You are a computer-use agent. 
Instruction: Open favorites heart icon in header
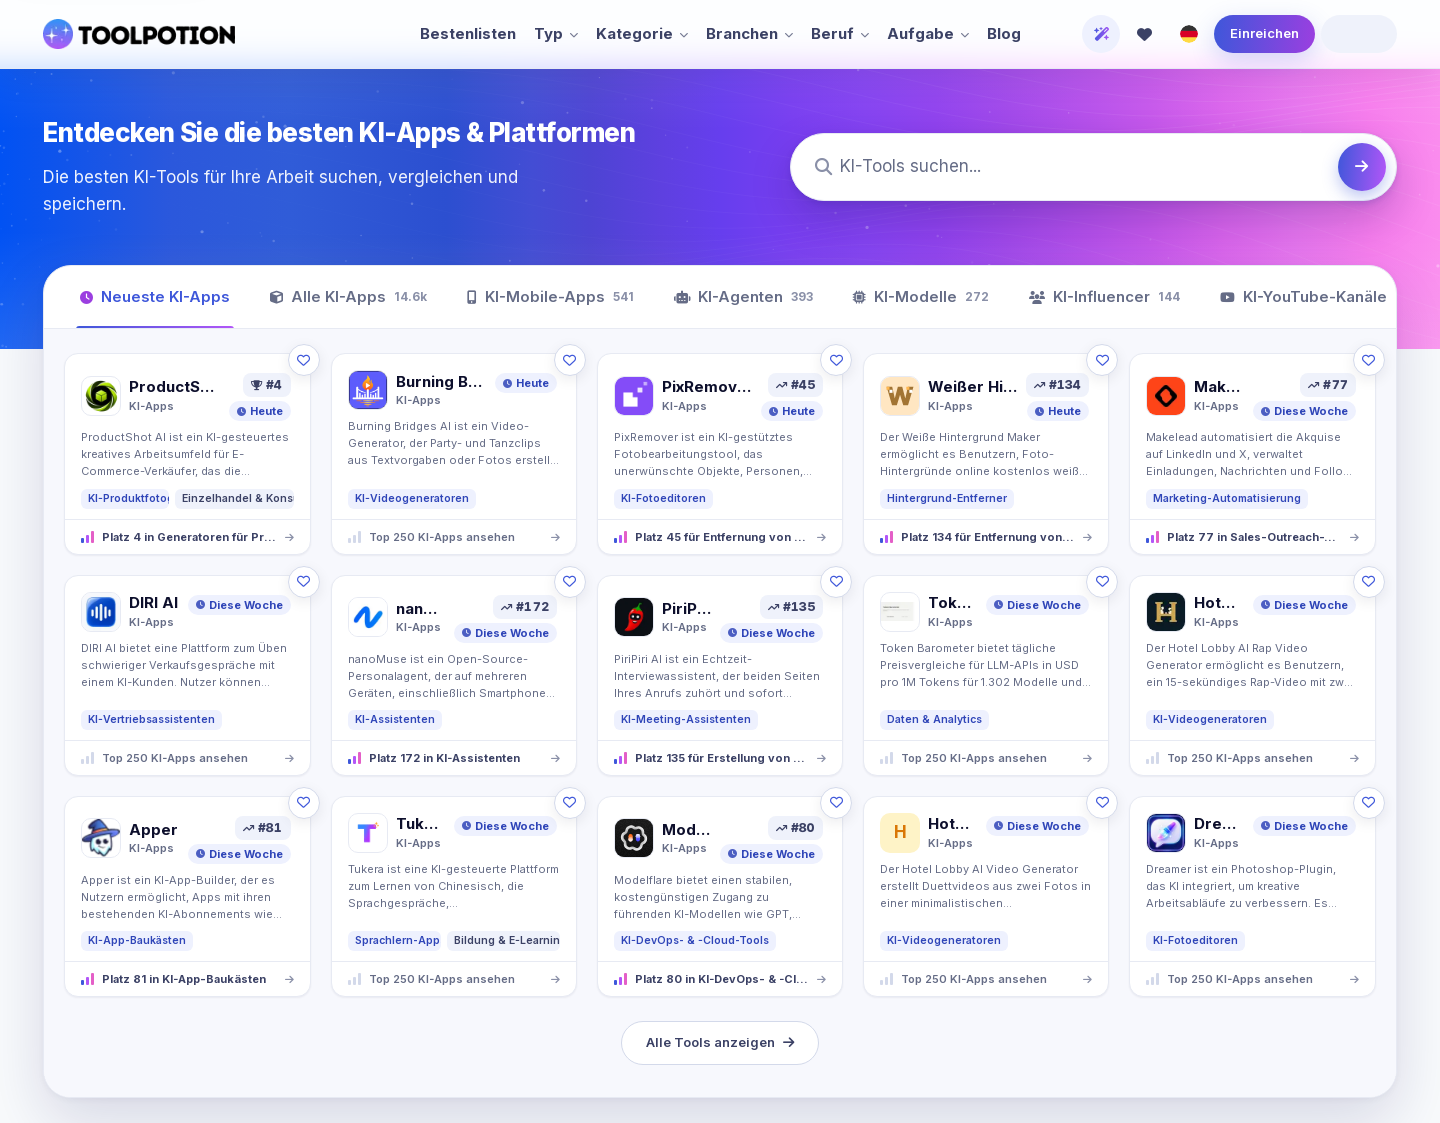[x=1145, y=34]
